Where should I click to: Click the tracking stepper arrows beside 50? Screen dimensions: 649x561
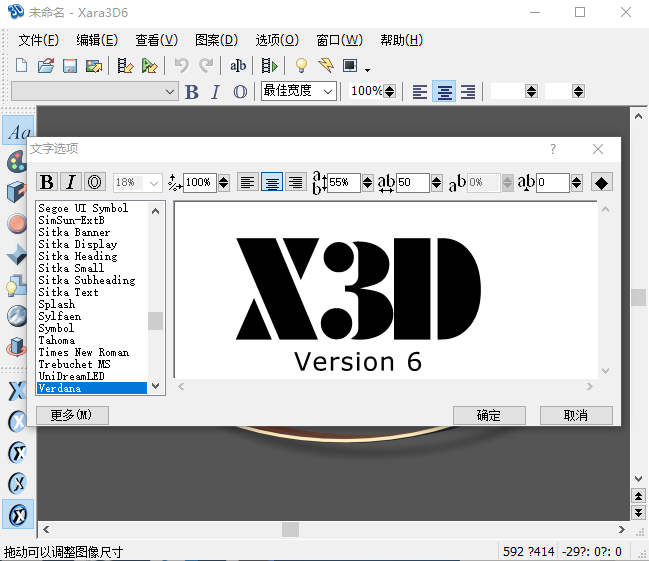tap(436, 183)
